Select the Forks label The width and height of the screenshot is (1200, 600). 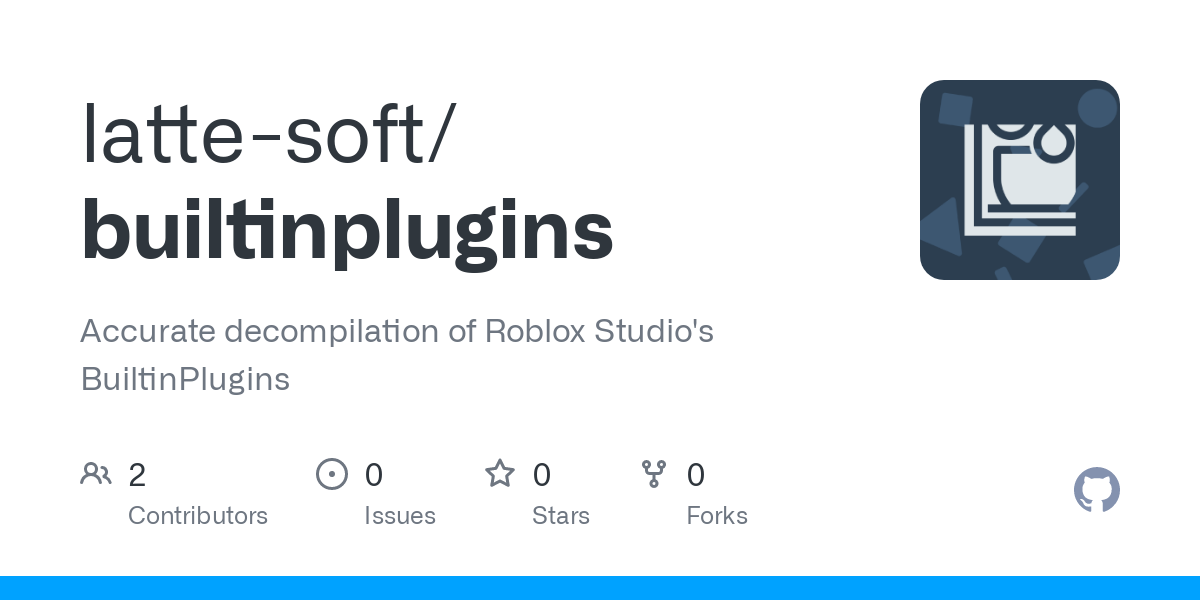(717, 516)
